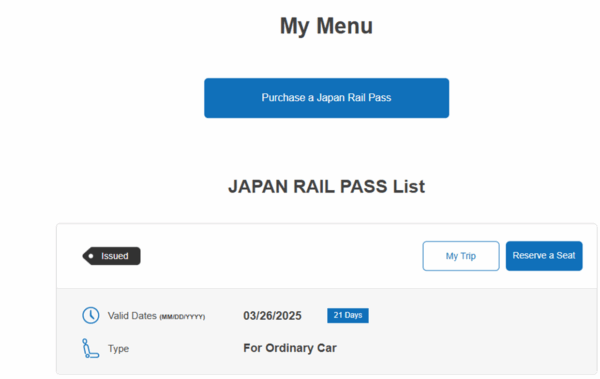Click the For Ordinary Car type value
The width and height of the screenshot is (600, 379).
pos(290,348)
